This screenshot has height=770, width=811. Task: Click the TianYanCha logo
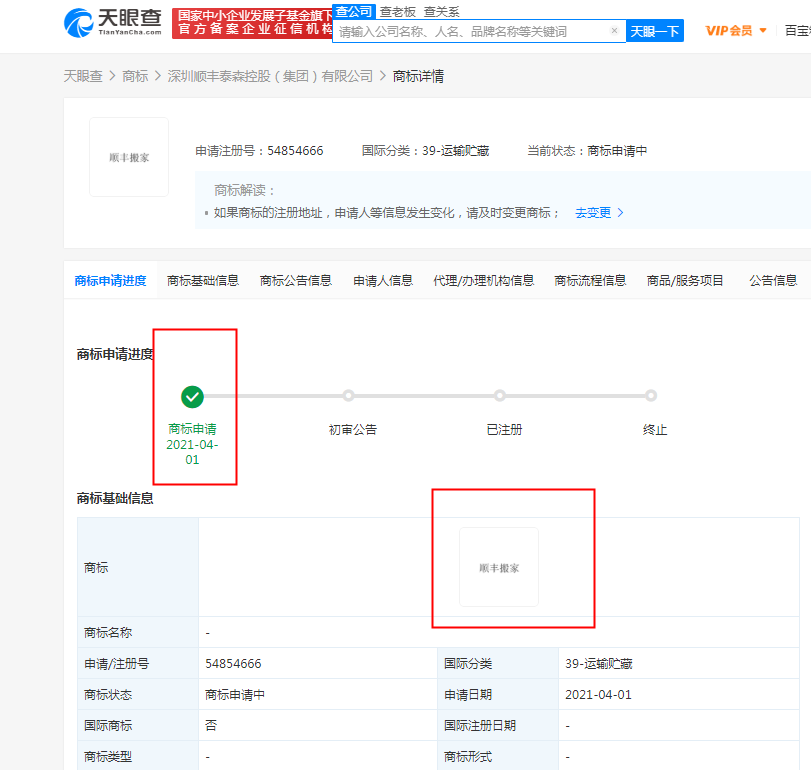pyautogui.click(x=113, y=23)
